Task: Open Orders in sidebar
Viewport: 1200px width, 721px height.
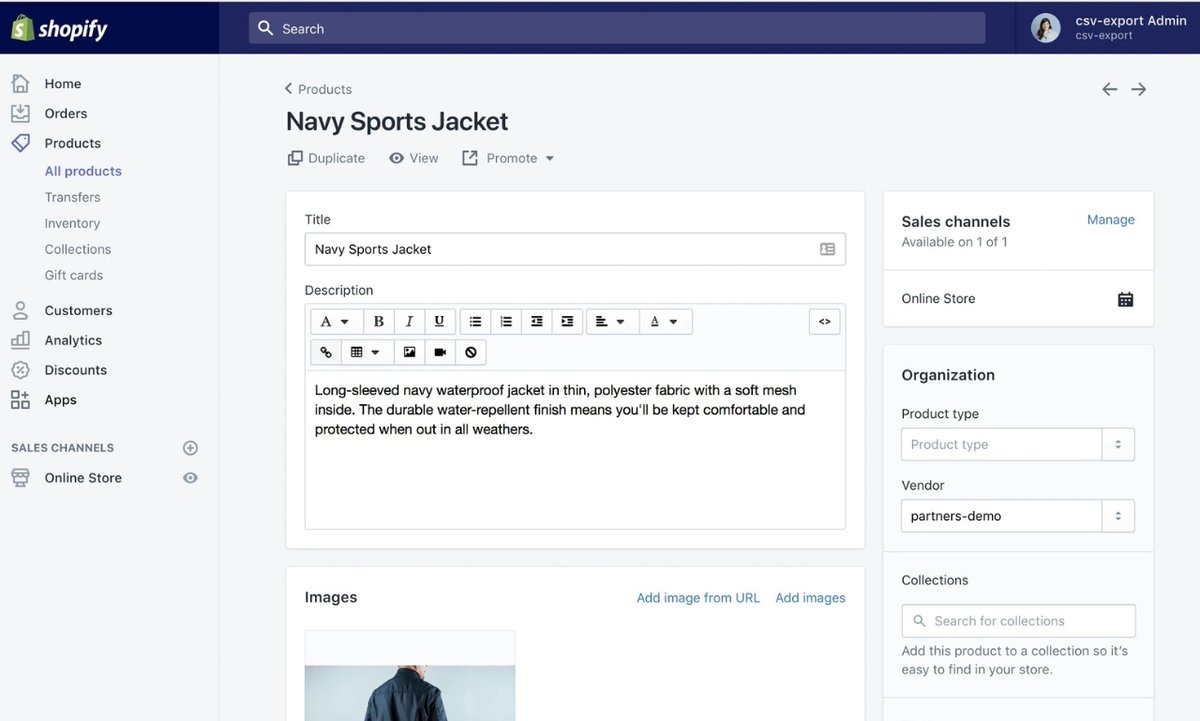Action: [x=66, y=113]
